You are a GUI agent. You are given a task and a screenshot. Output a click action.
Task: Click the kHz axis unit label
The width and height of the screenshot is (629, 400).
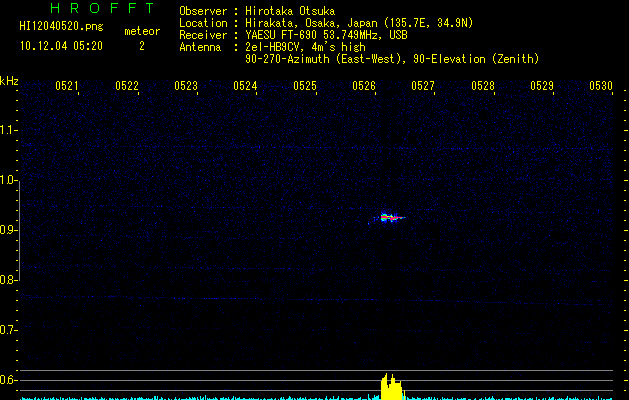click(x=9, y=81)
